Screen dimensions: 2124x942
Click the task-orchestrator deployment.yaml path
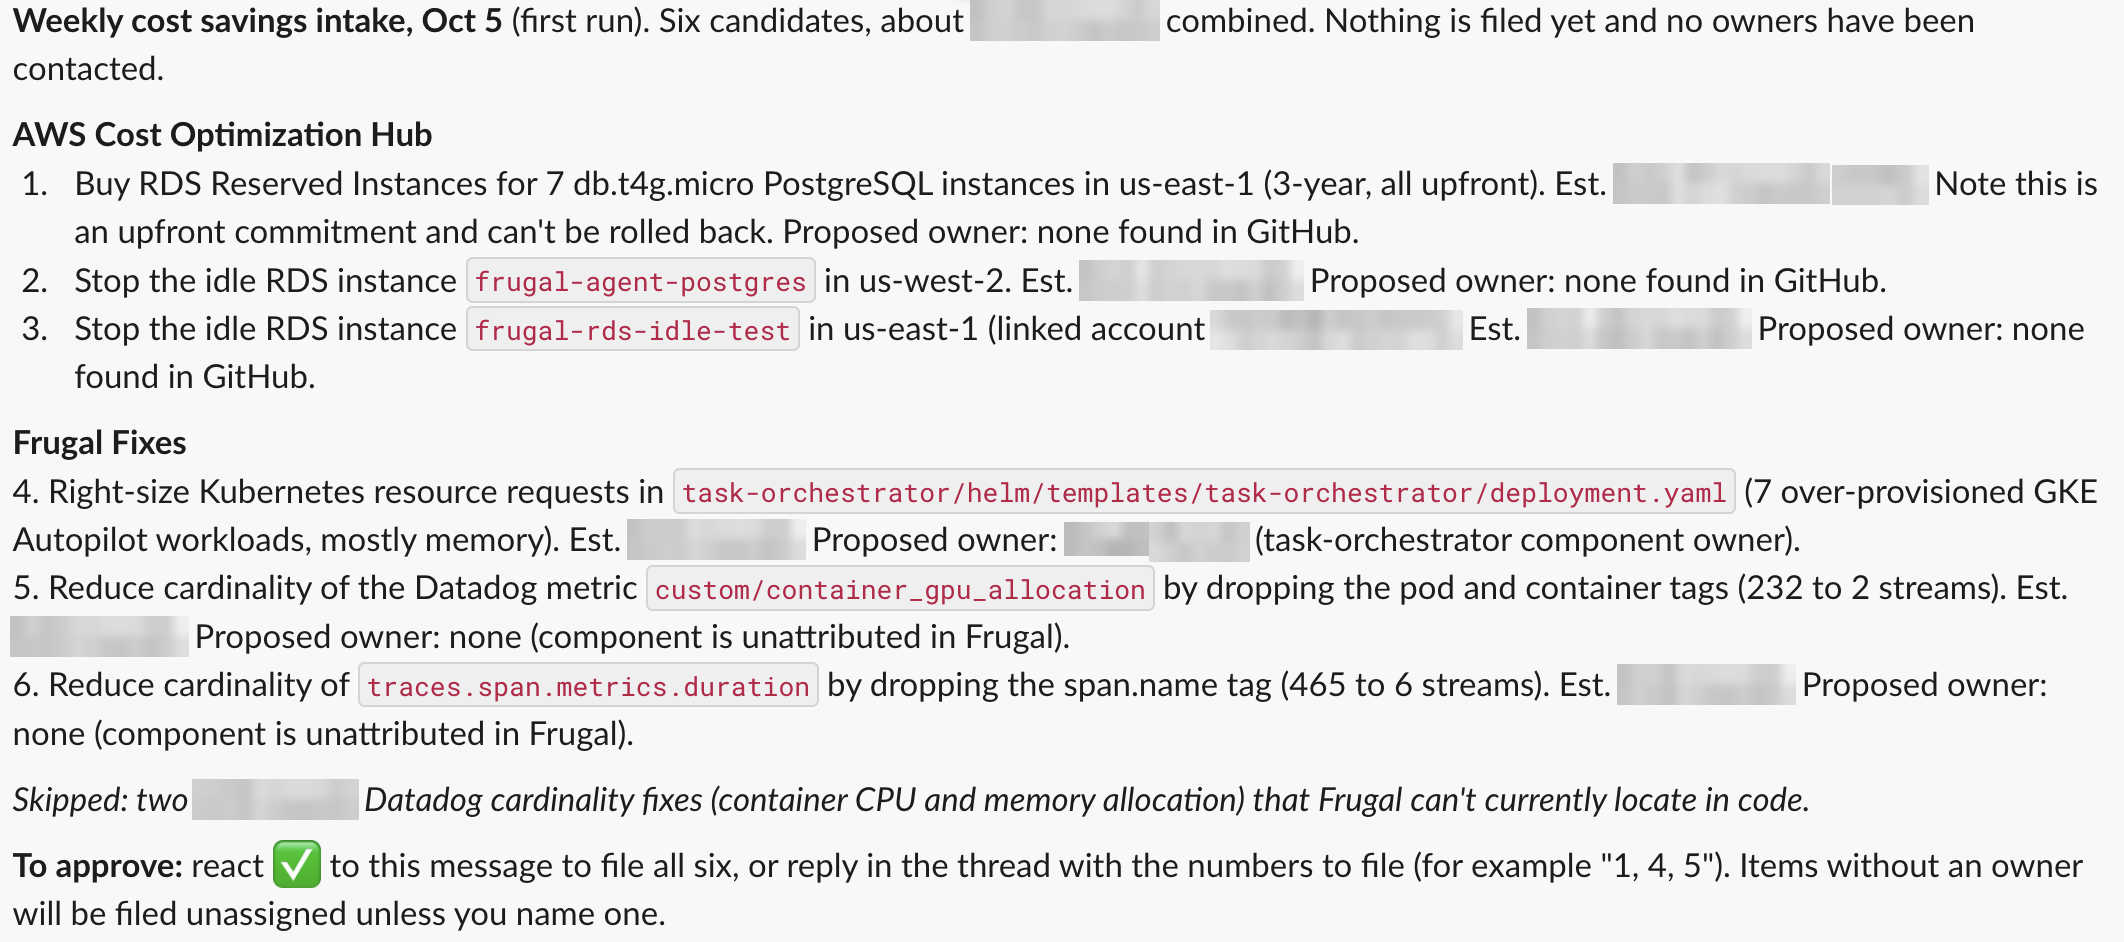1204,492
